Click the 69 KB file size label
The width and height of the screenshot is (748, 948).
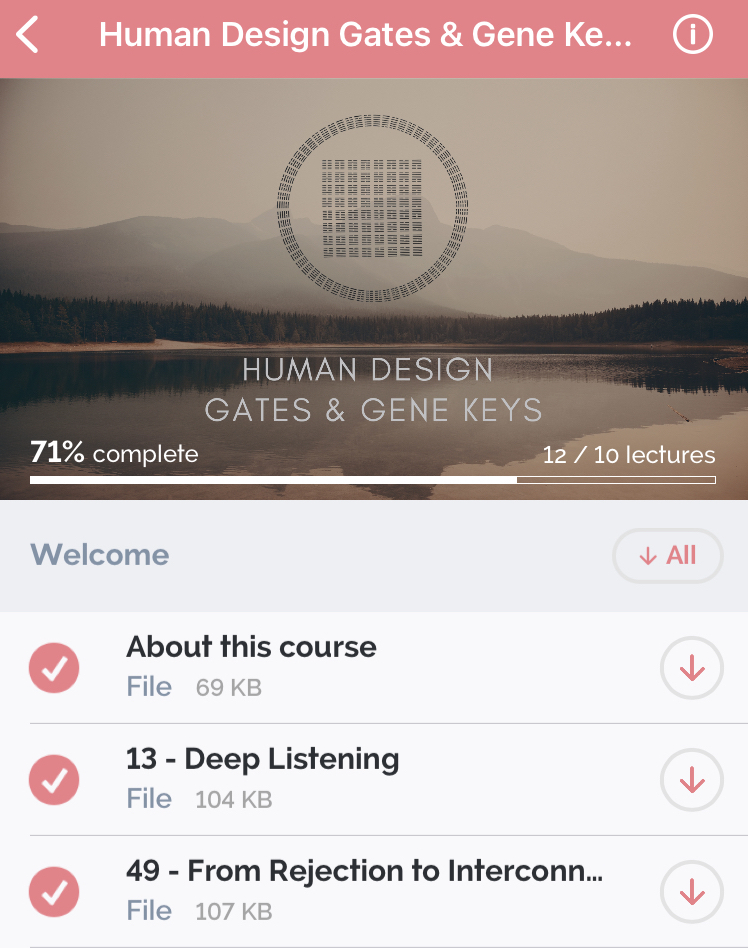coord(229,687)
